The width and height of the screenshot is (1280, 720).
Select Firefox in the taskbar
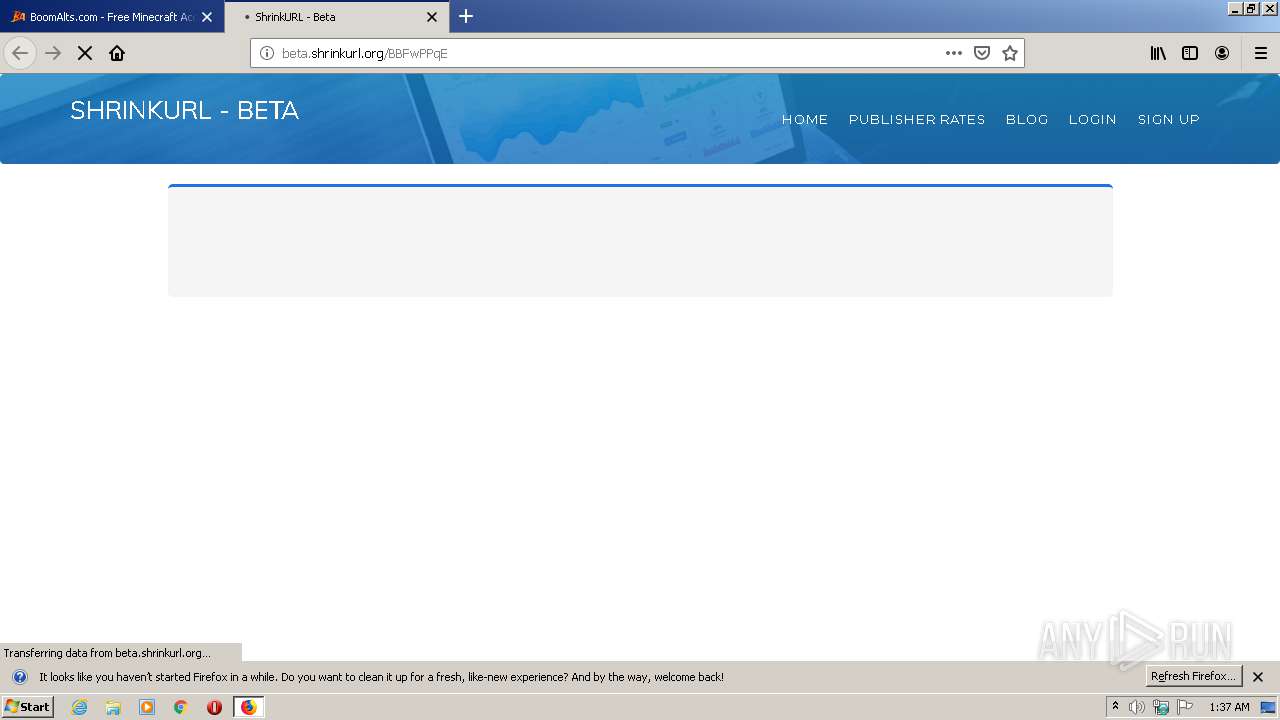click(248, 707)
